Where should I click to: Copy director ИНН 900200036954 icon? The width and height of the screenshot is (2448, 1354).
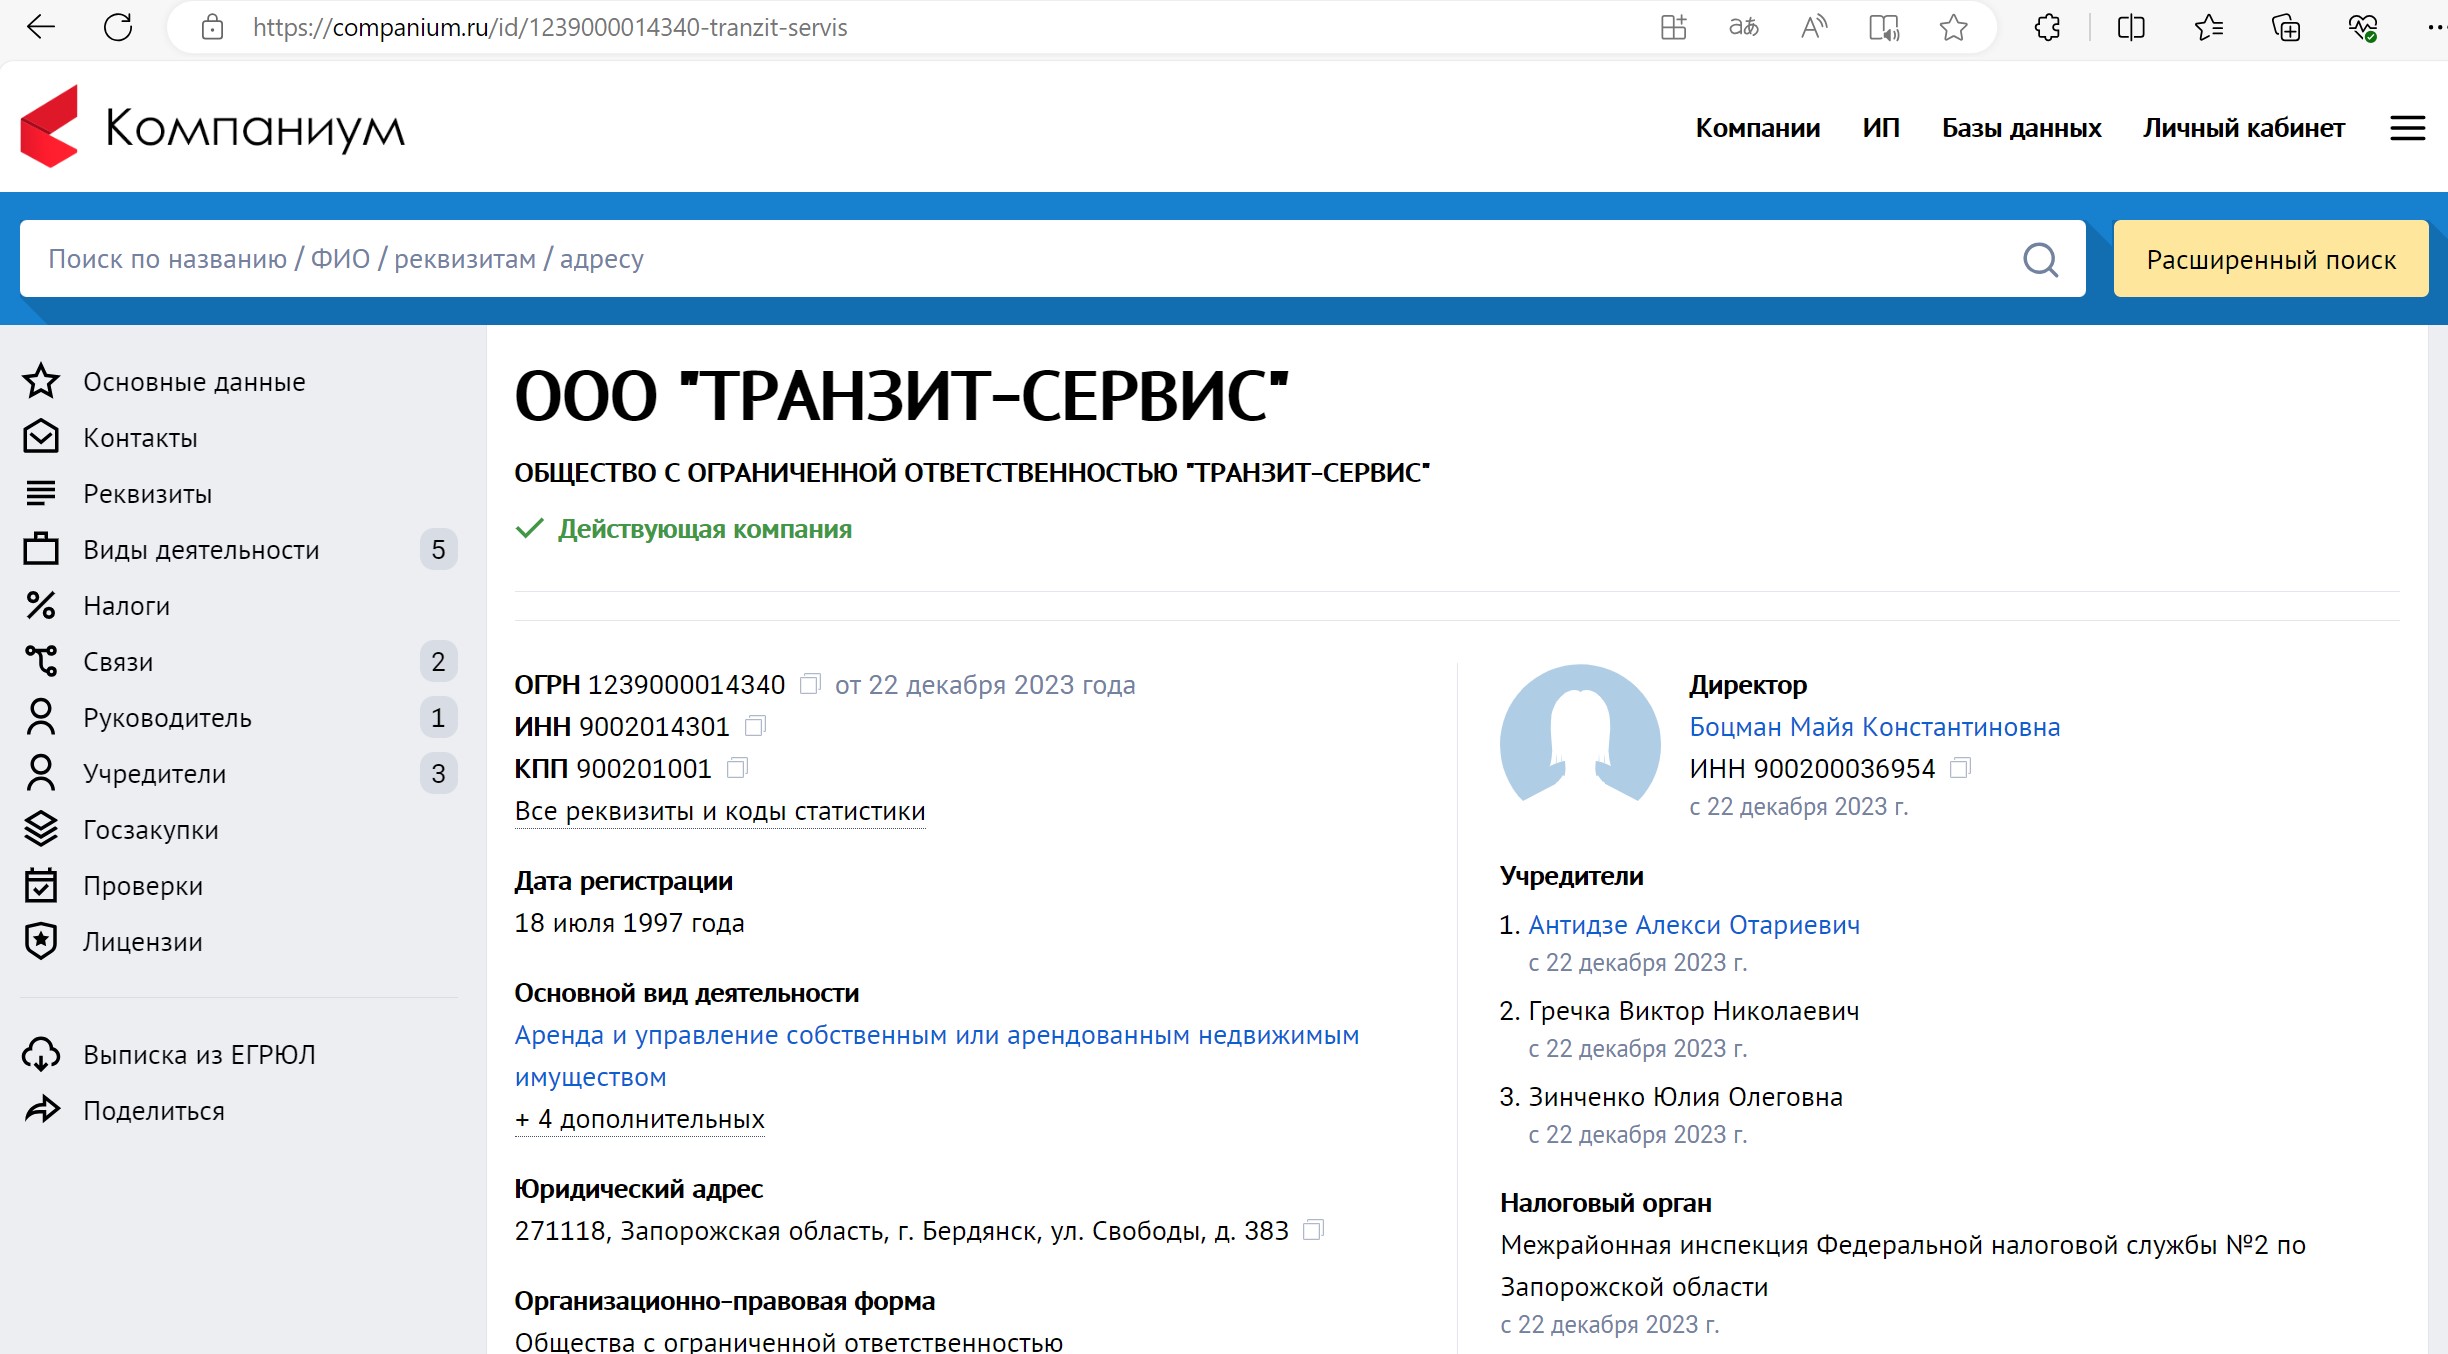pyautogui.click(x=1961, y=768)
